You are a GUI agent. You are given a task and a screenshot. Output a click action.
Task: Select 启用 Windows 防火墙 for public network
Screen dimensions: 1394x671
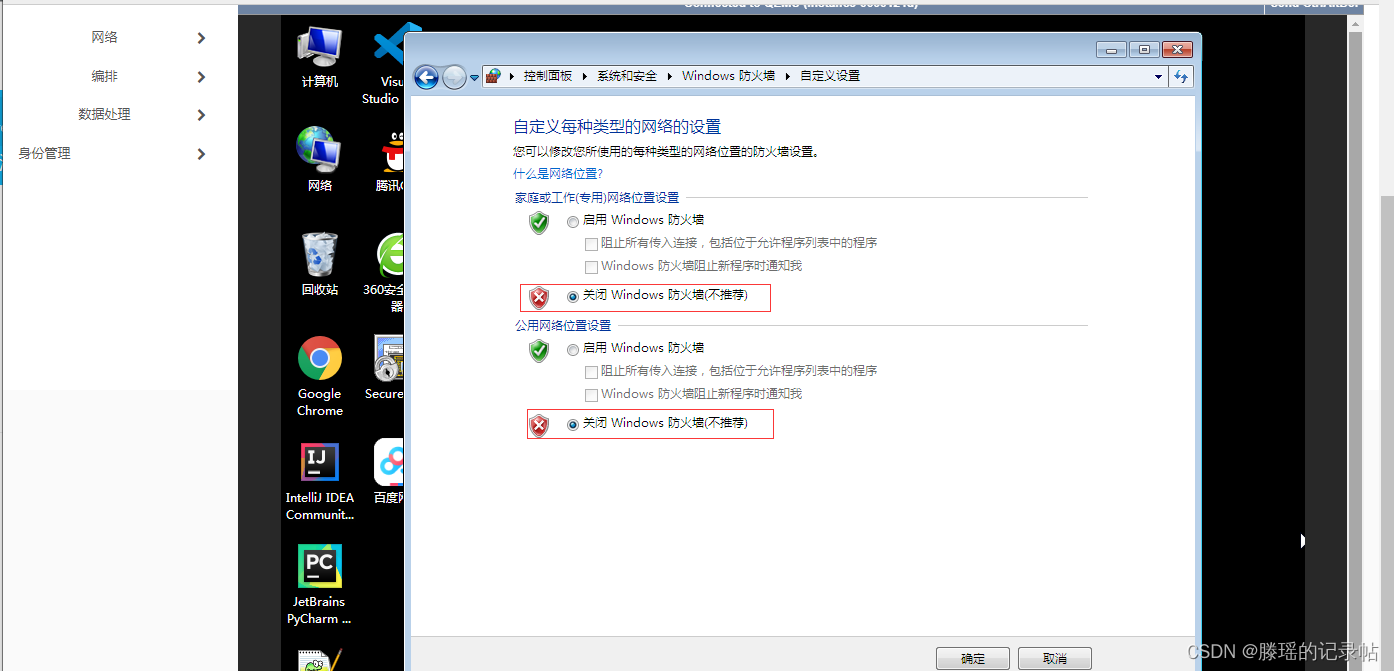(x=573, y=349)
